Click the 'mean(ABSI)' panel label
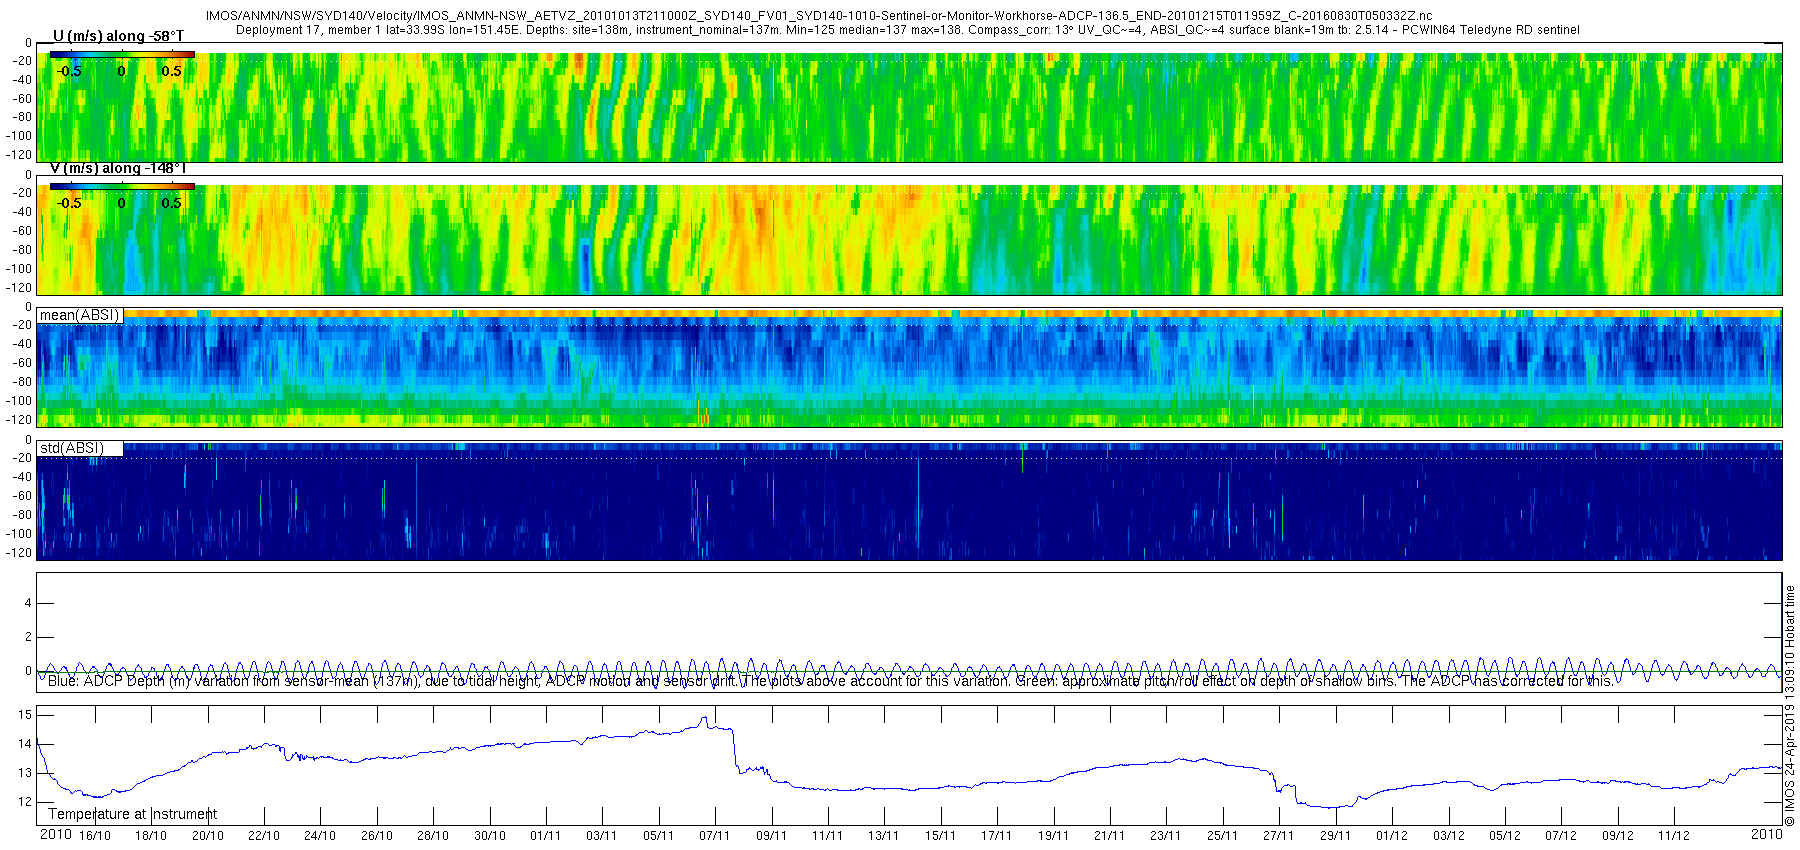The width and height of the screenshot is (1800, 850). (x=79, y=315)
